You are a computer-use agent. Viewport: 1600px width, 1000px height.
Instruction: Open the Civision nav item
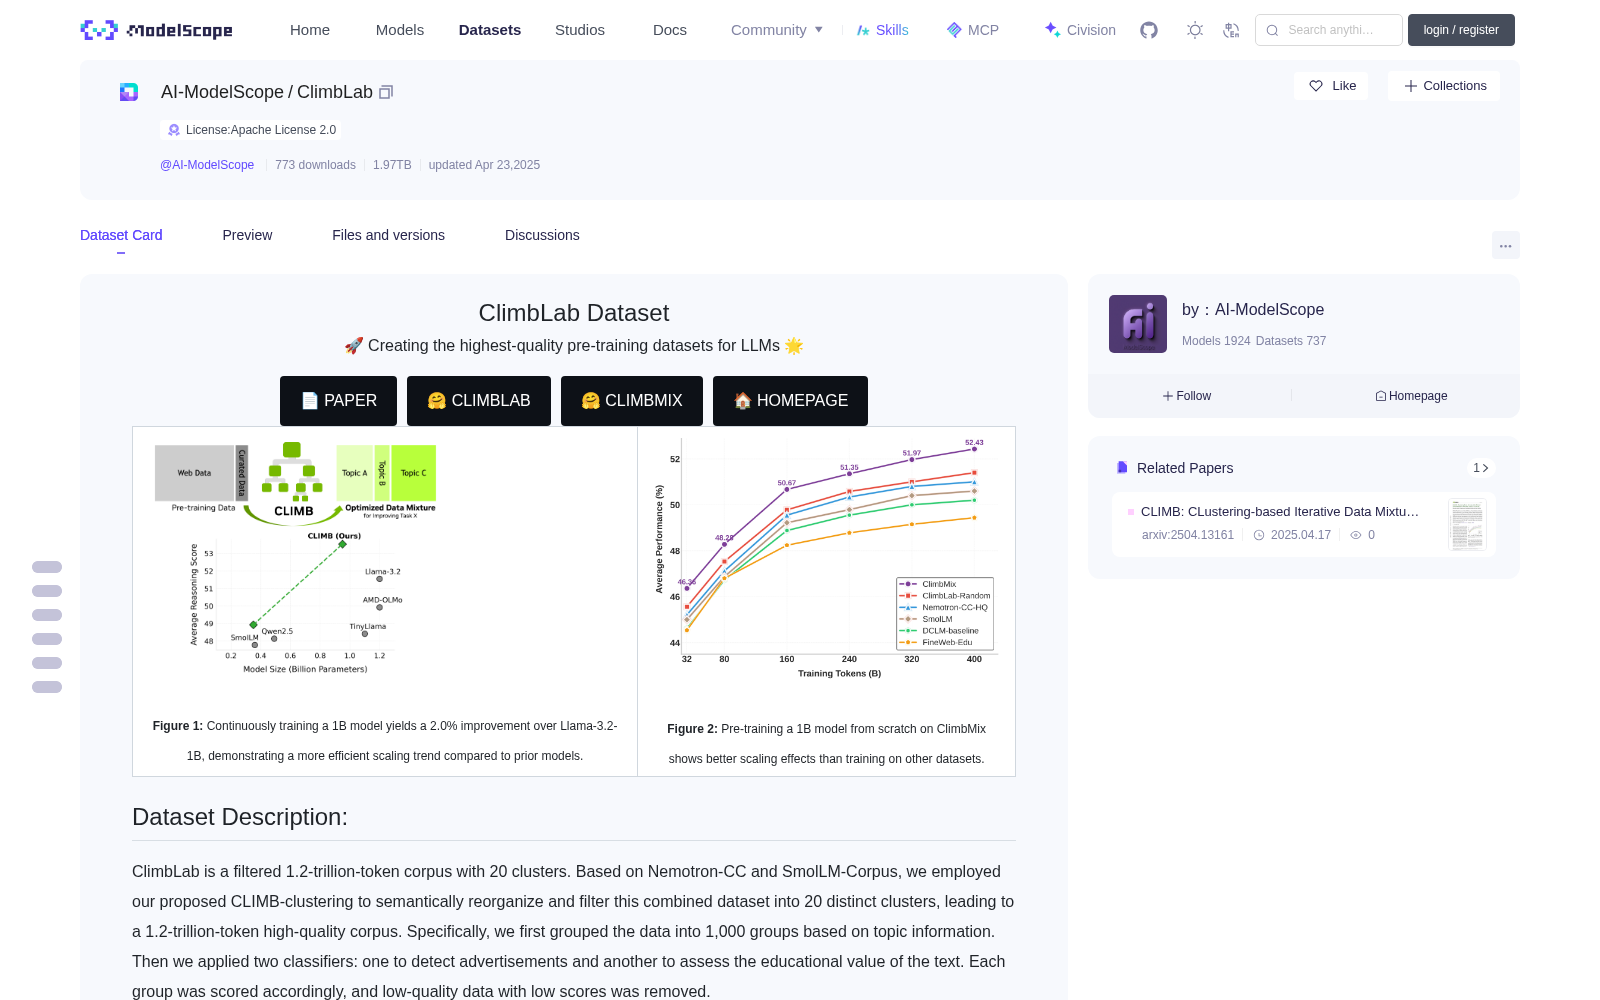point(1080,30)
